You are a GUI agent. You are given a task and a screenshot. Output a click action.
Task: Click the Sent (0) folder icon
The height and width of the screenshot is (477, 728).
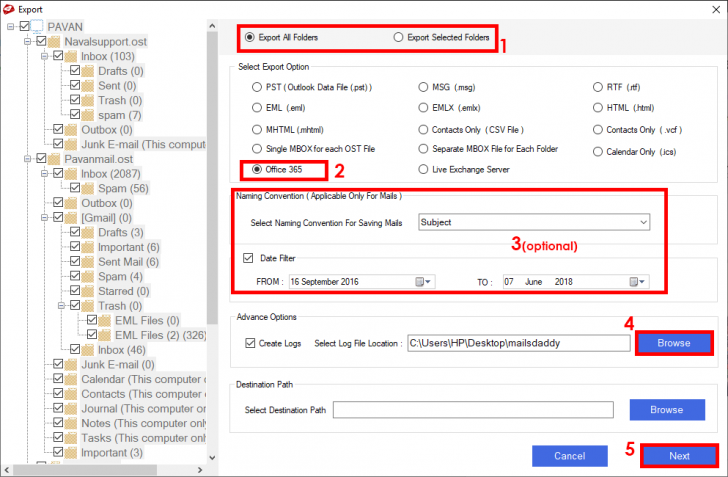point(88,86)
